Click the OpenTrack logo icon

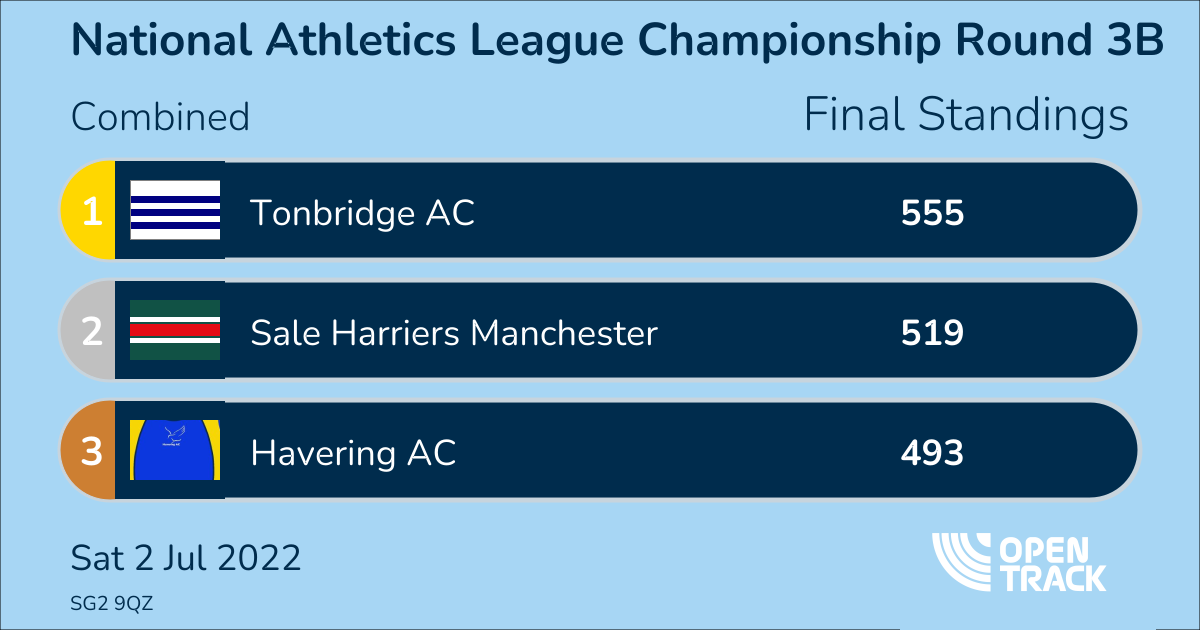point(962,561)
